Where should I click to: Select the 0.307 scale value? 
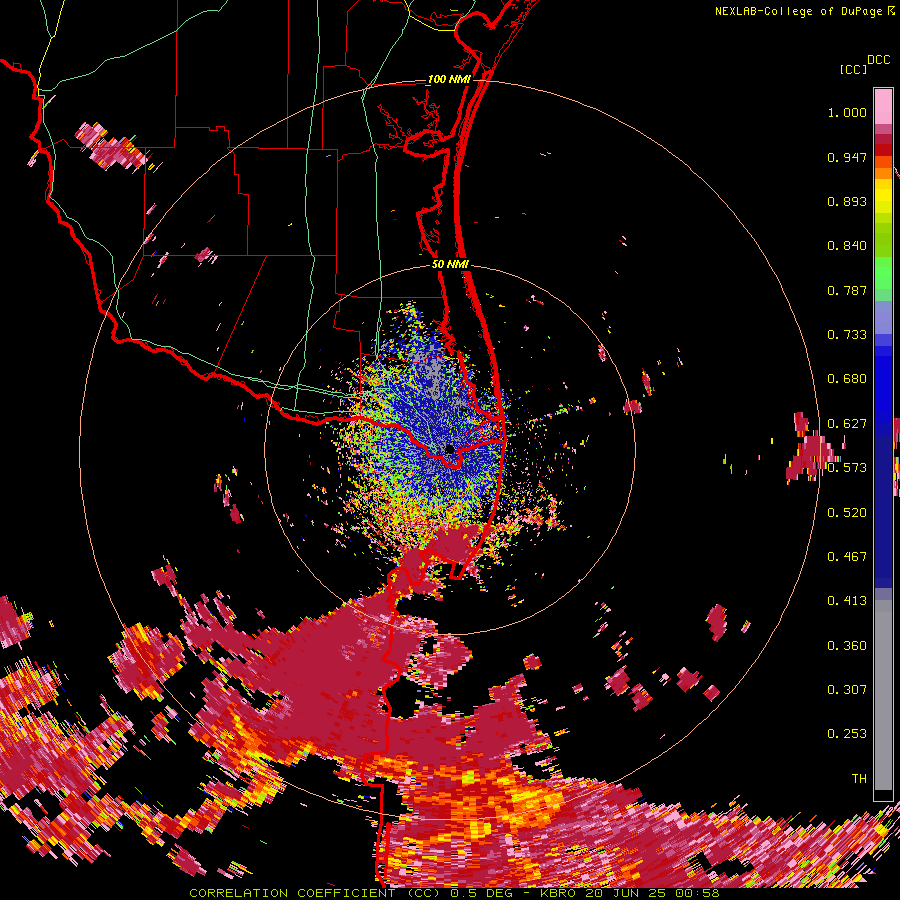(847, 690)
